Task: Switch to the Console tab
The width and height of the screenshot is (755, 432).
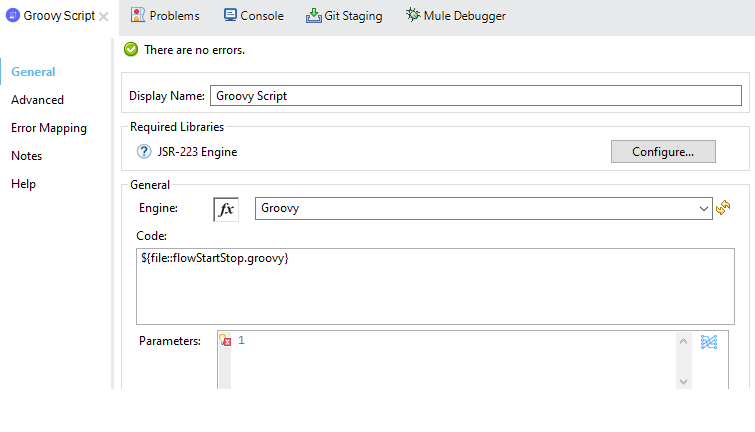Action: (x=253, y=16)
